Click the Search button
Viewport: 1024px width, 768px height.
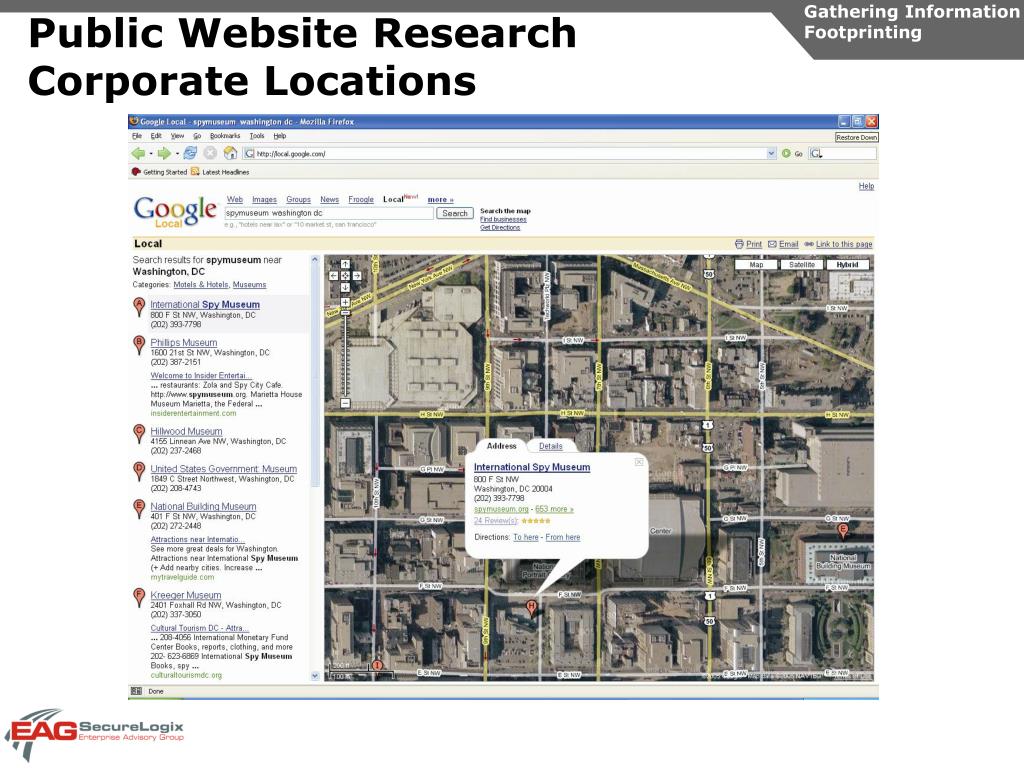point(455,214)
